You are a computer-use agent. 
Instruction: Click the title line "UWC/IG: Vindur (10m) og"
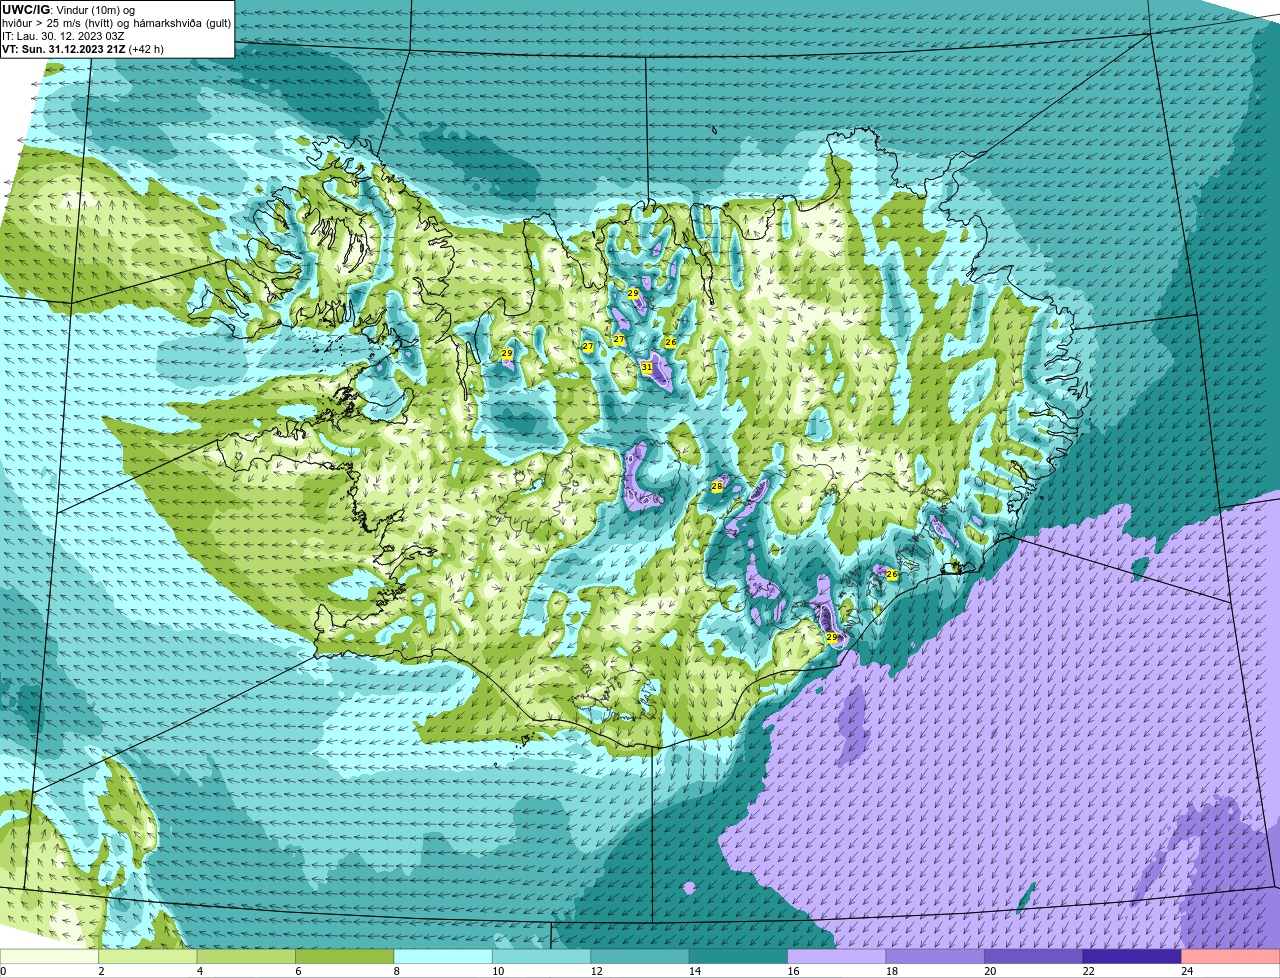(x=69, y=9)
